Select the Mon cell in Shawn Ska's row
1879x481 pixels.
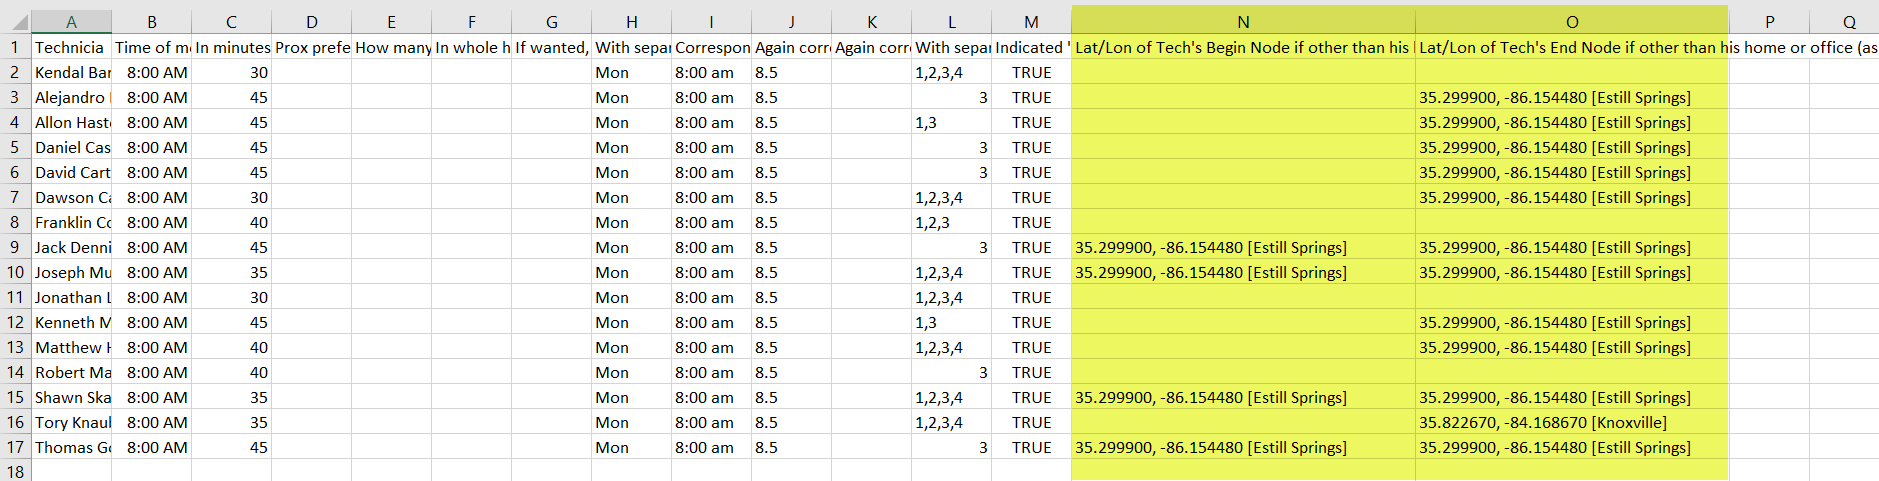point(631,398)
